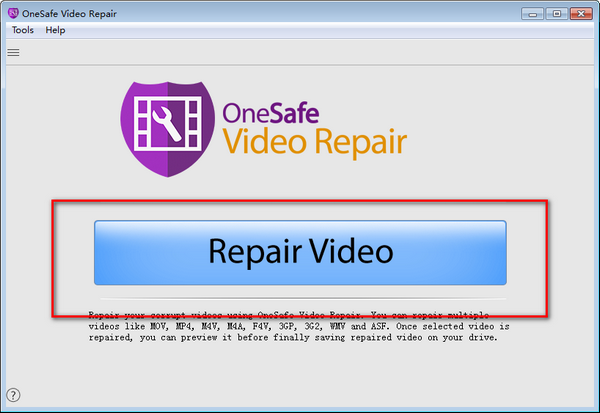600x413 pixels.
Task: Click the white wrench inside the shield logo
Action: (x=167, y=124)
